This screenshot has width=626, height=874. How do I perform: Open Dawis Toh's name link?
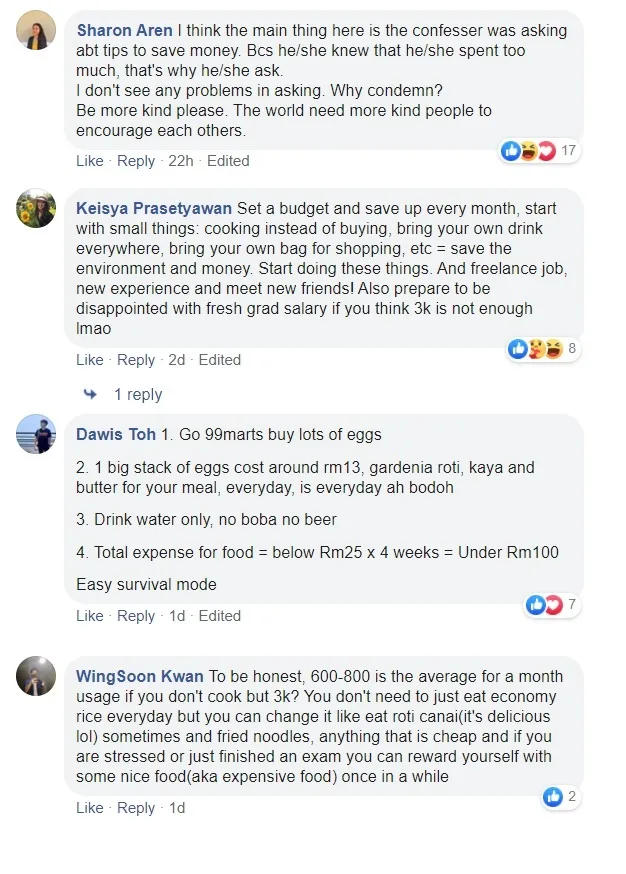pyautogui.click(x=116, y=435)
